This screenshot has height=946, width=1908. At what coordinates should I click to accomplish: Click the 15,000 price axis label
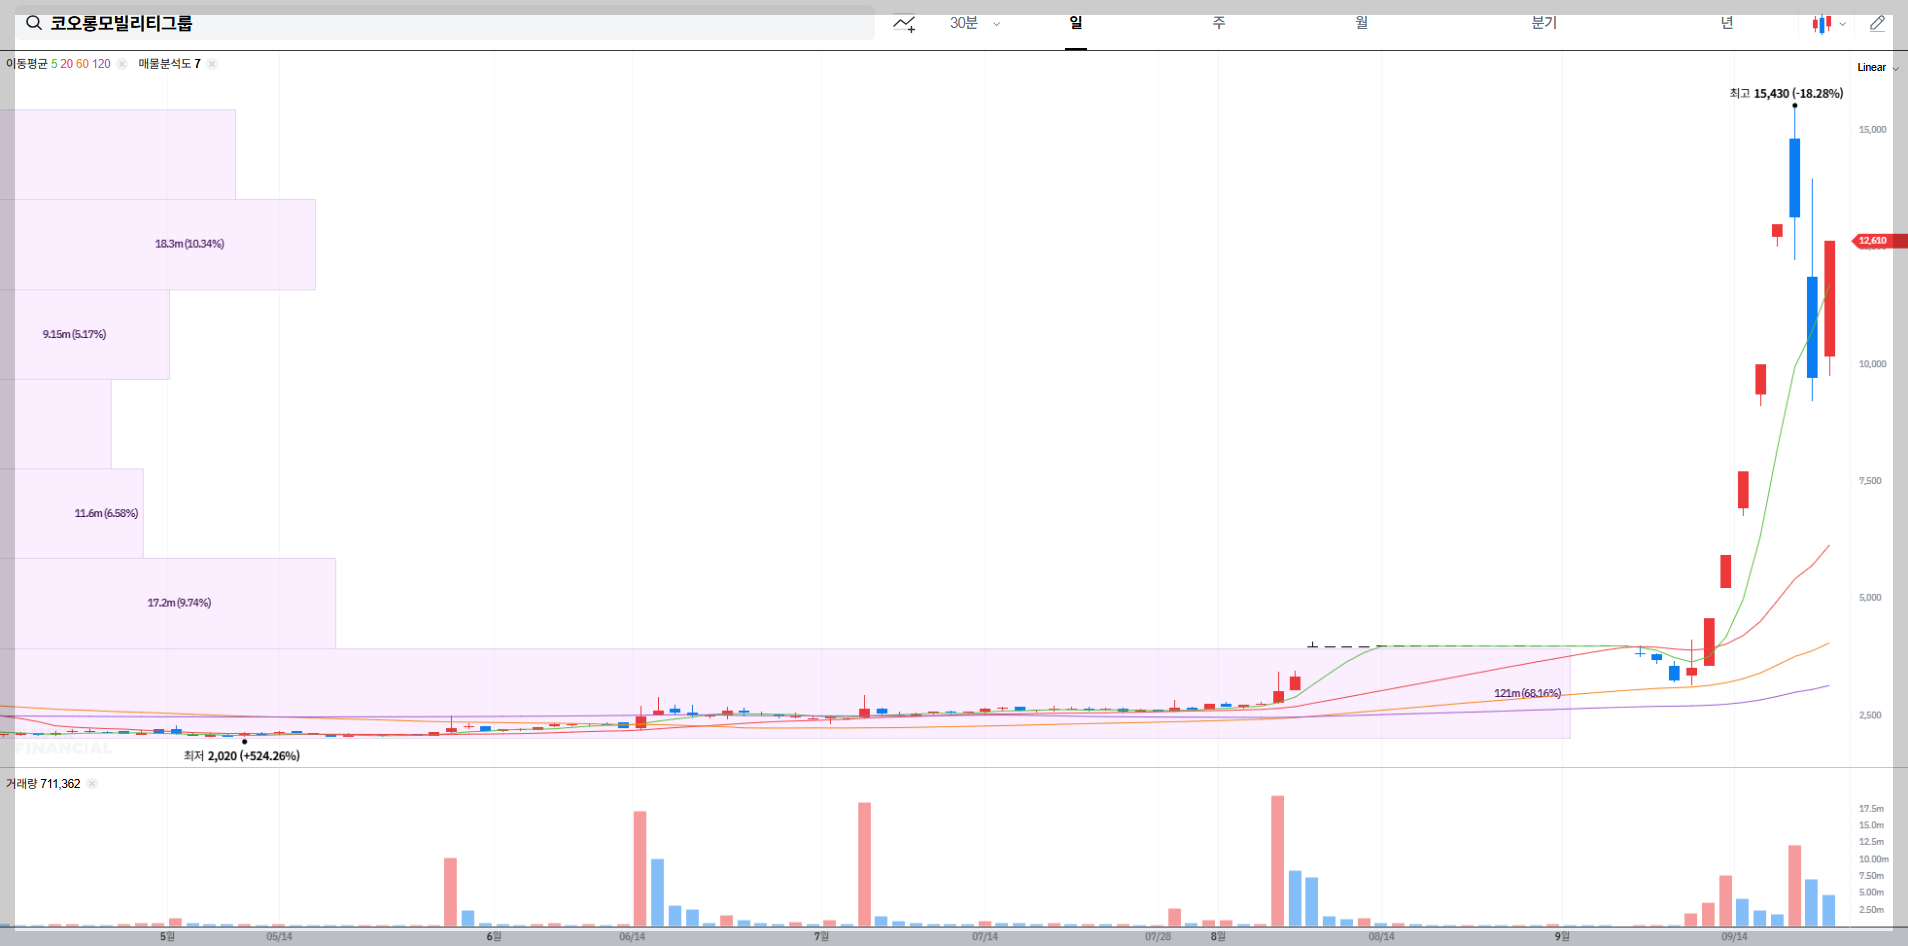tap(1872, 130)
